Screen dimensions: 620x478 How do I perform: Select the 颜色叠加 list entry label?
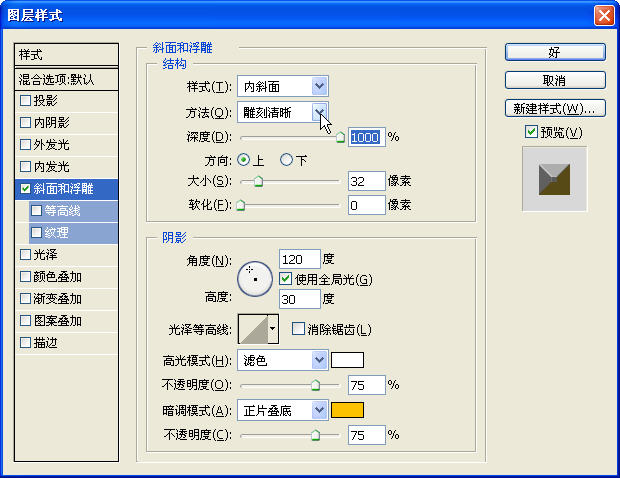pos(57,277)
